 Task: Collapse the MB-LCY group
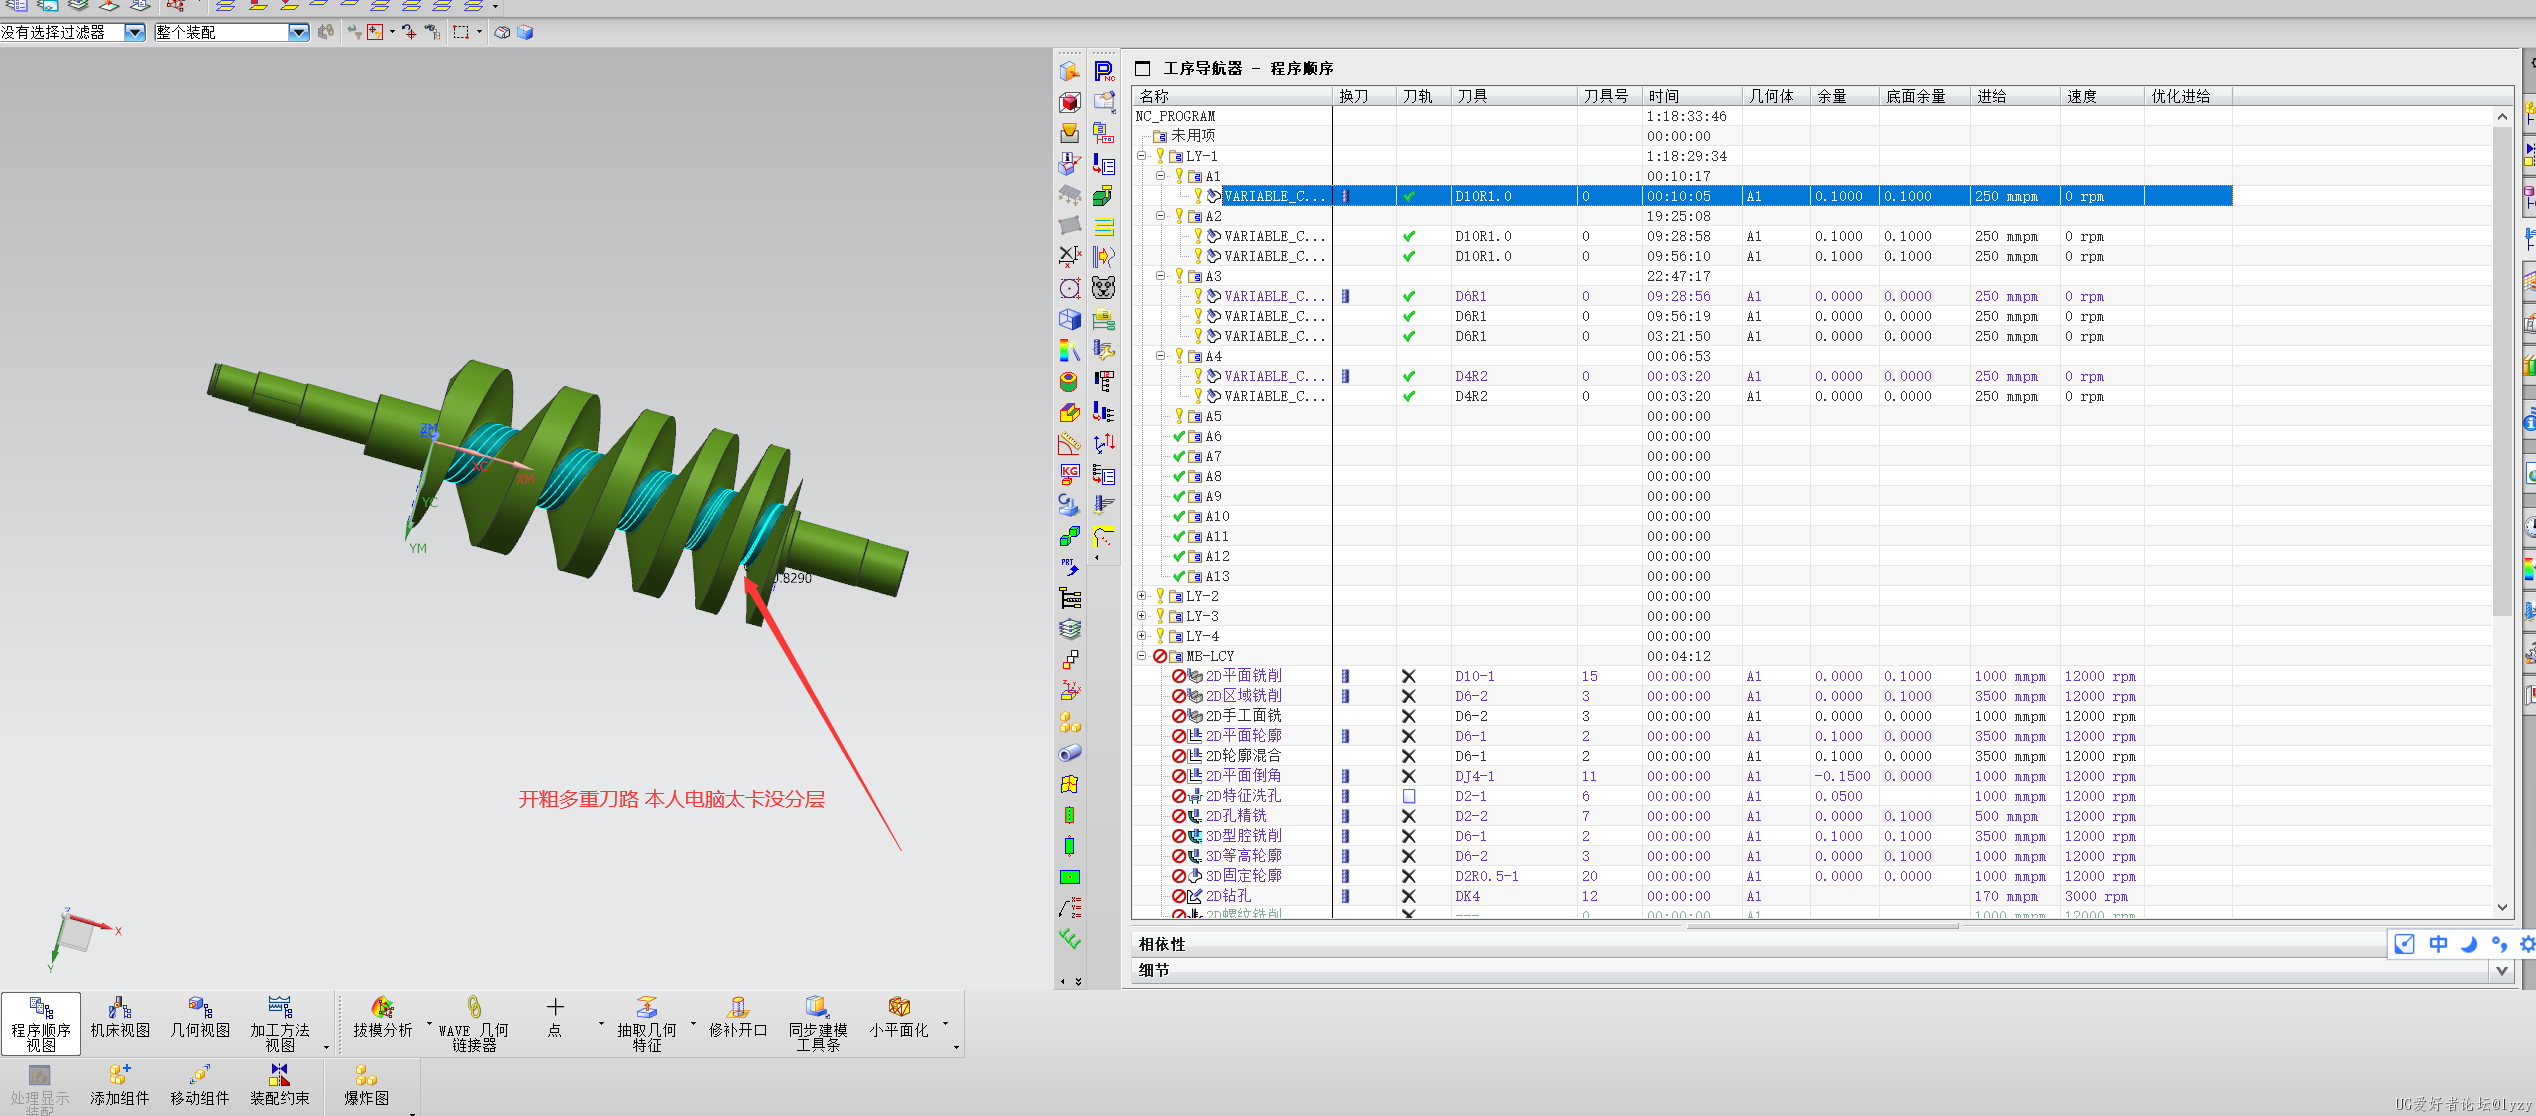coord(1142,656)
